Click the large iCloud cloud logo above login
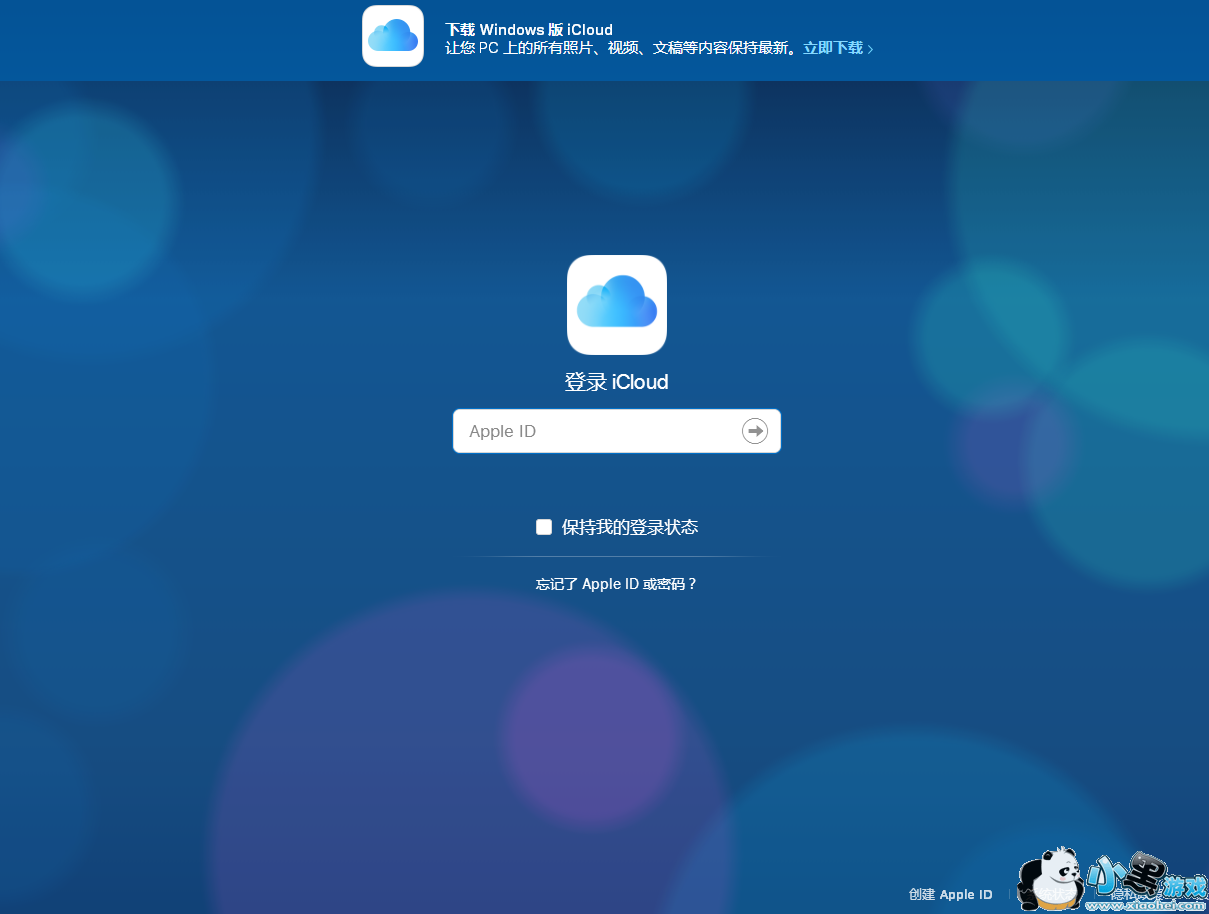Screen dimensions: 1209x914 (x=617, y=305)
